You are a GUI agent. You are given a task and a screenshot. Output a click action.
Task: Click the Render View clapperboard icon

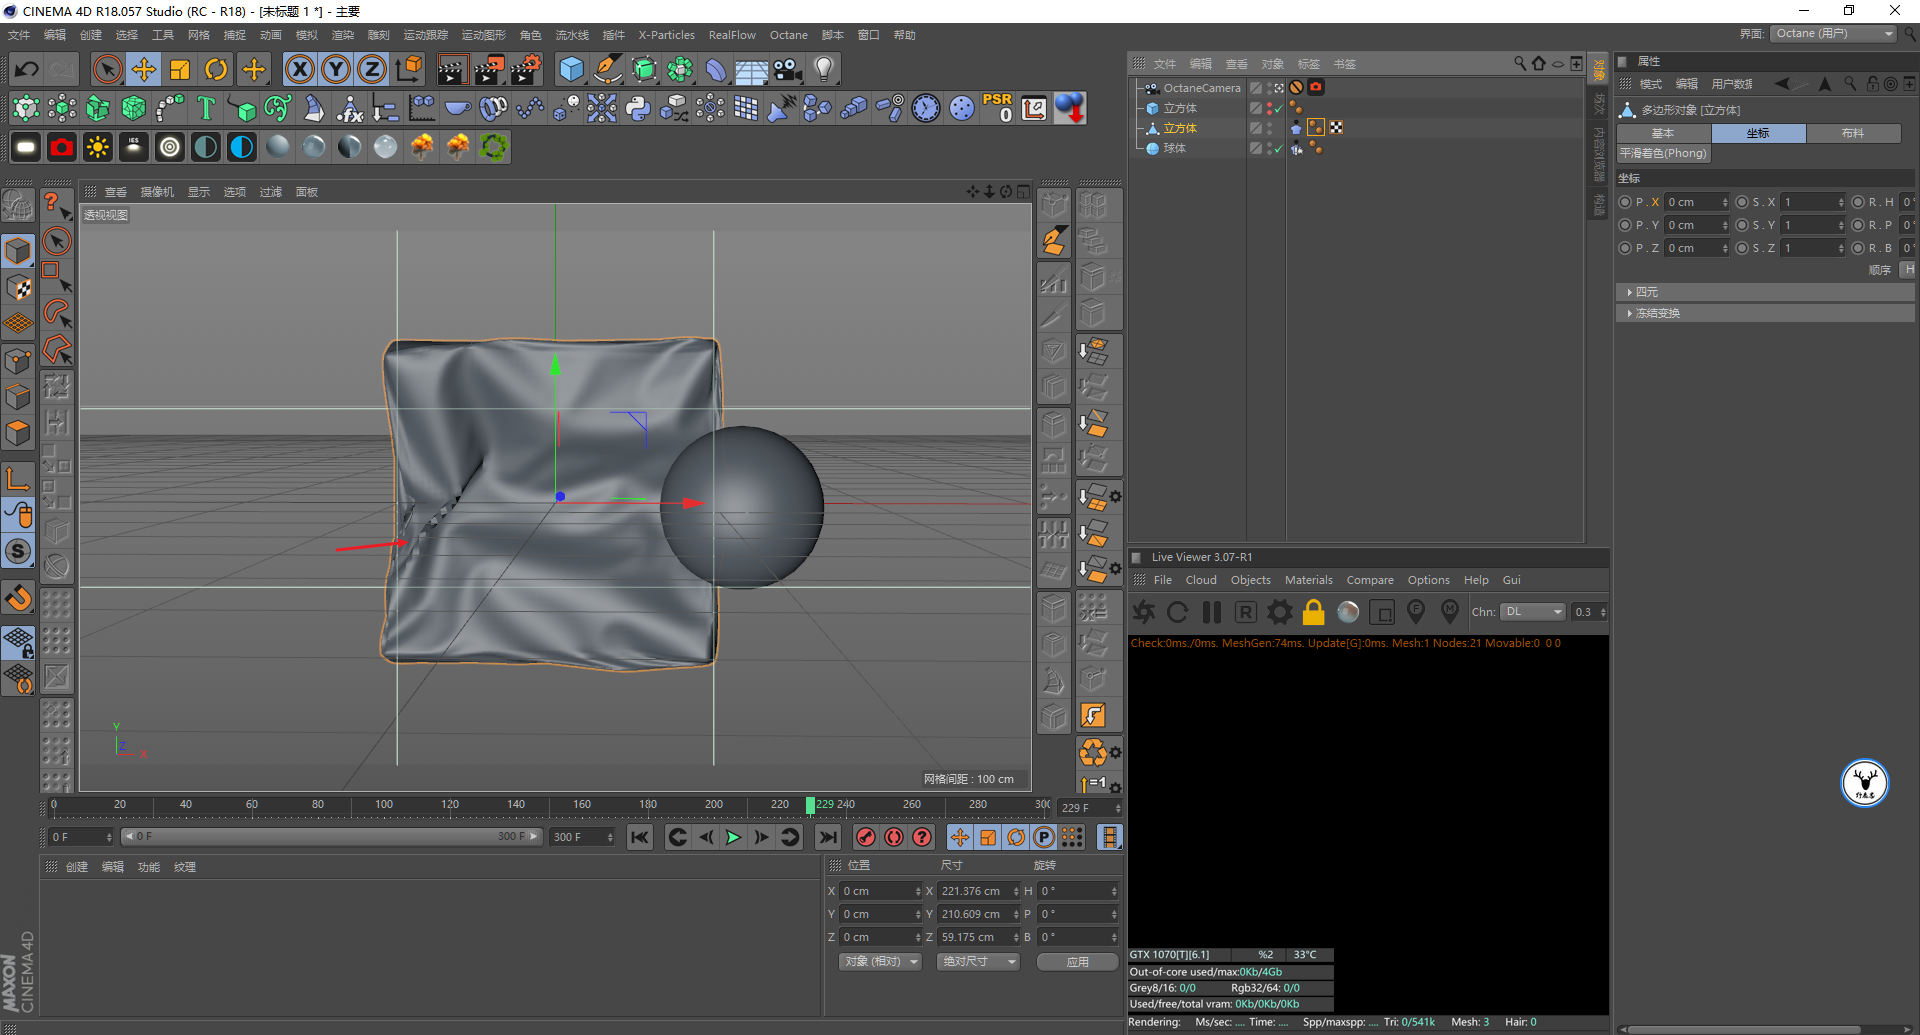452,69
